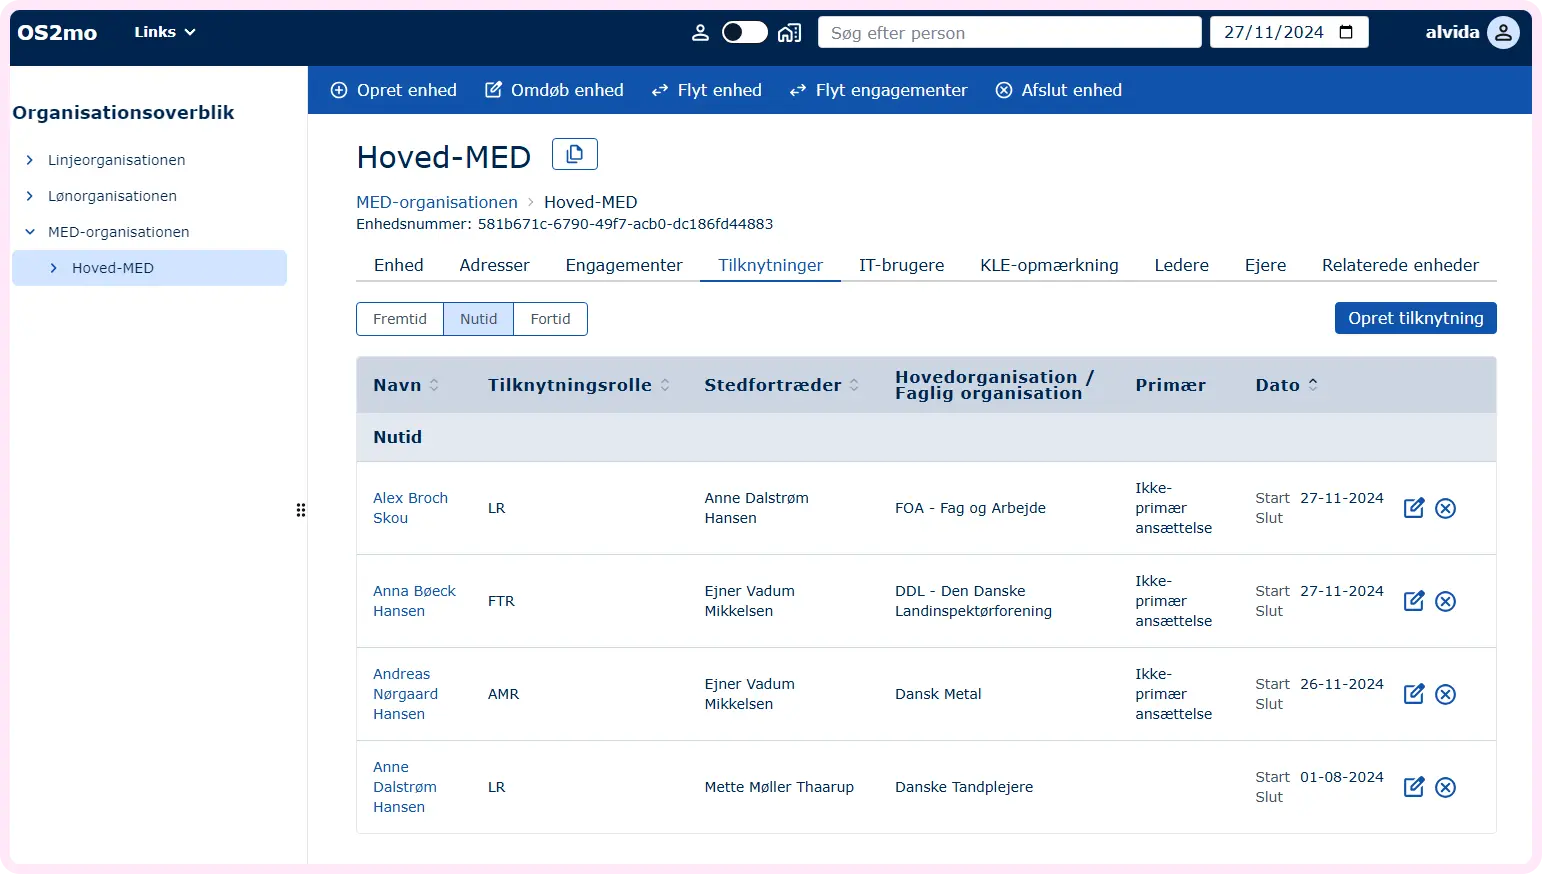The image size is (1542, 874).
Task: Terminate Anne Dalstrøm Hansen's association
Action: [x=1445, y=787]
